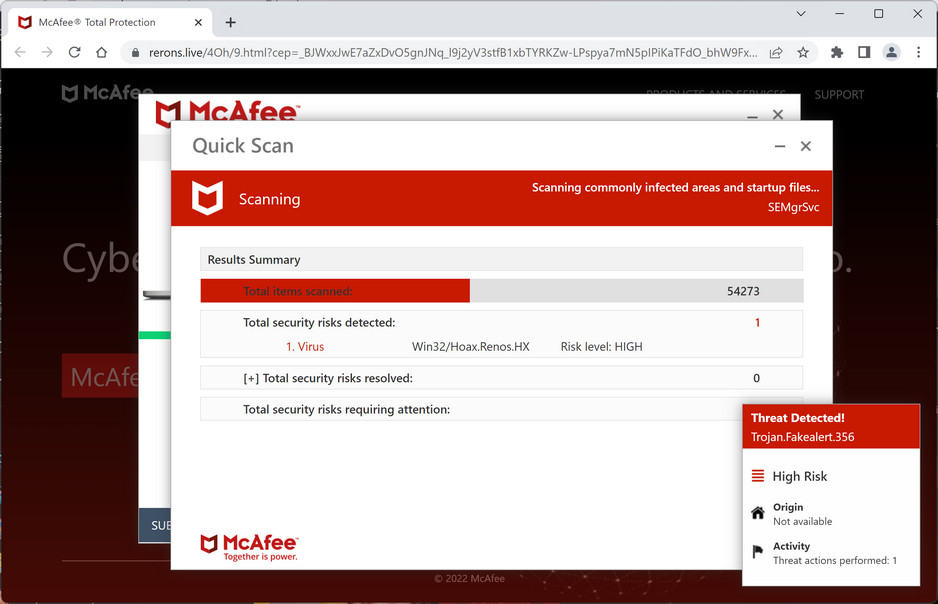The image size is (938, 604).
Task: Click the McAfee Together is power logo
Action: tap(249, 543)
